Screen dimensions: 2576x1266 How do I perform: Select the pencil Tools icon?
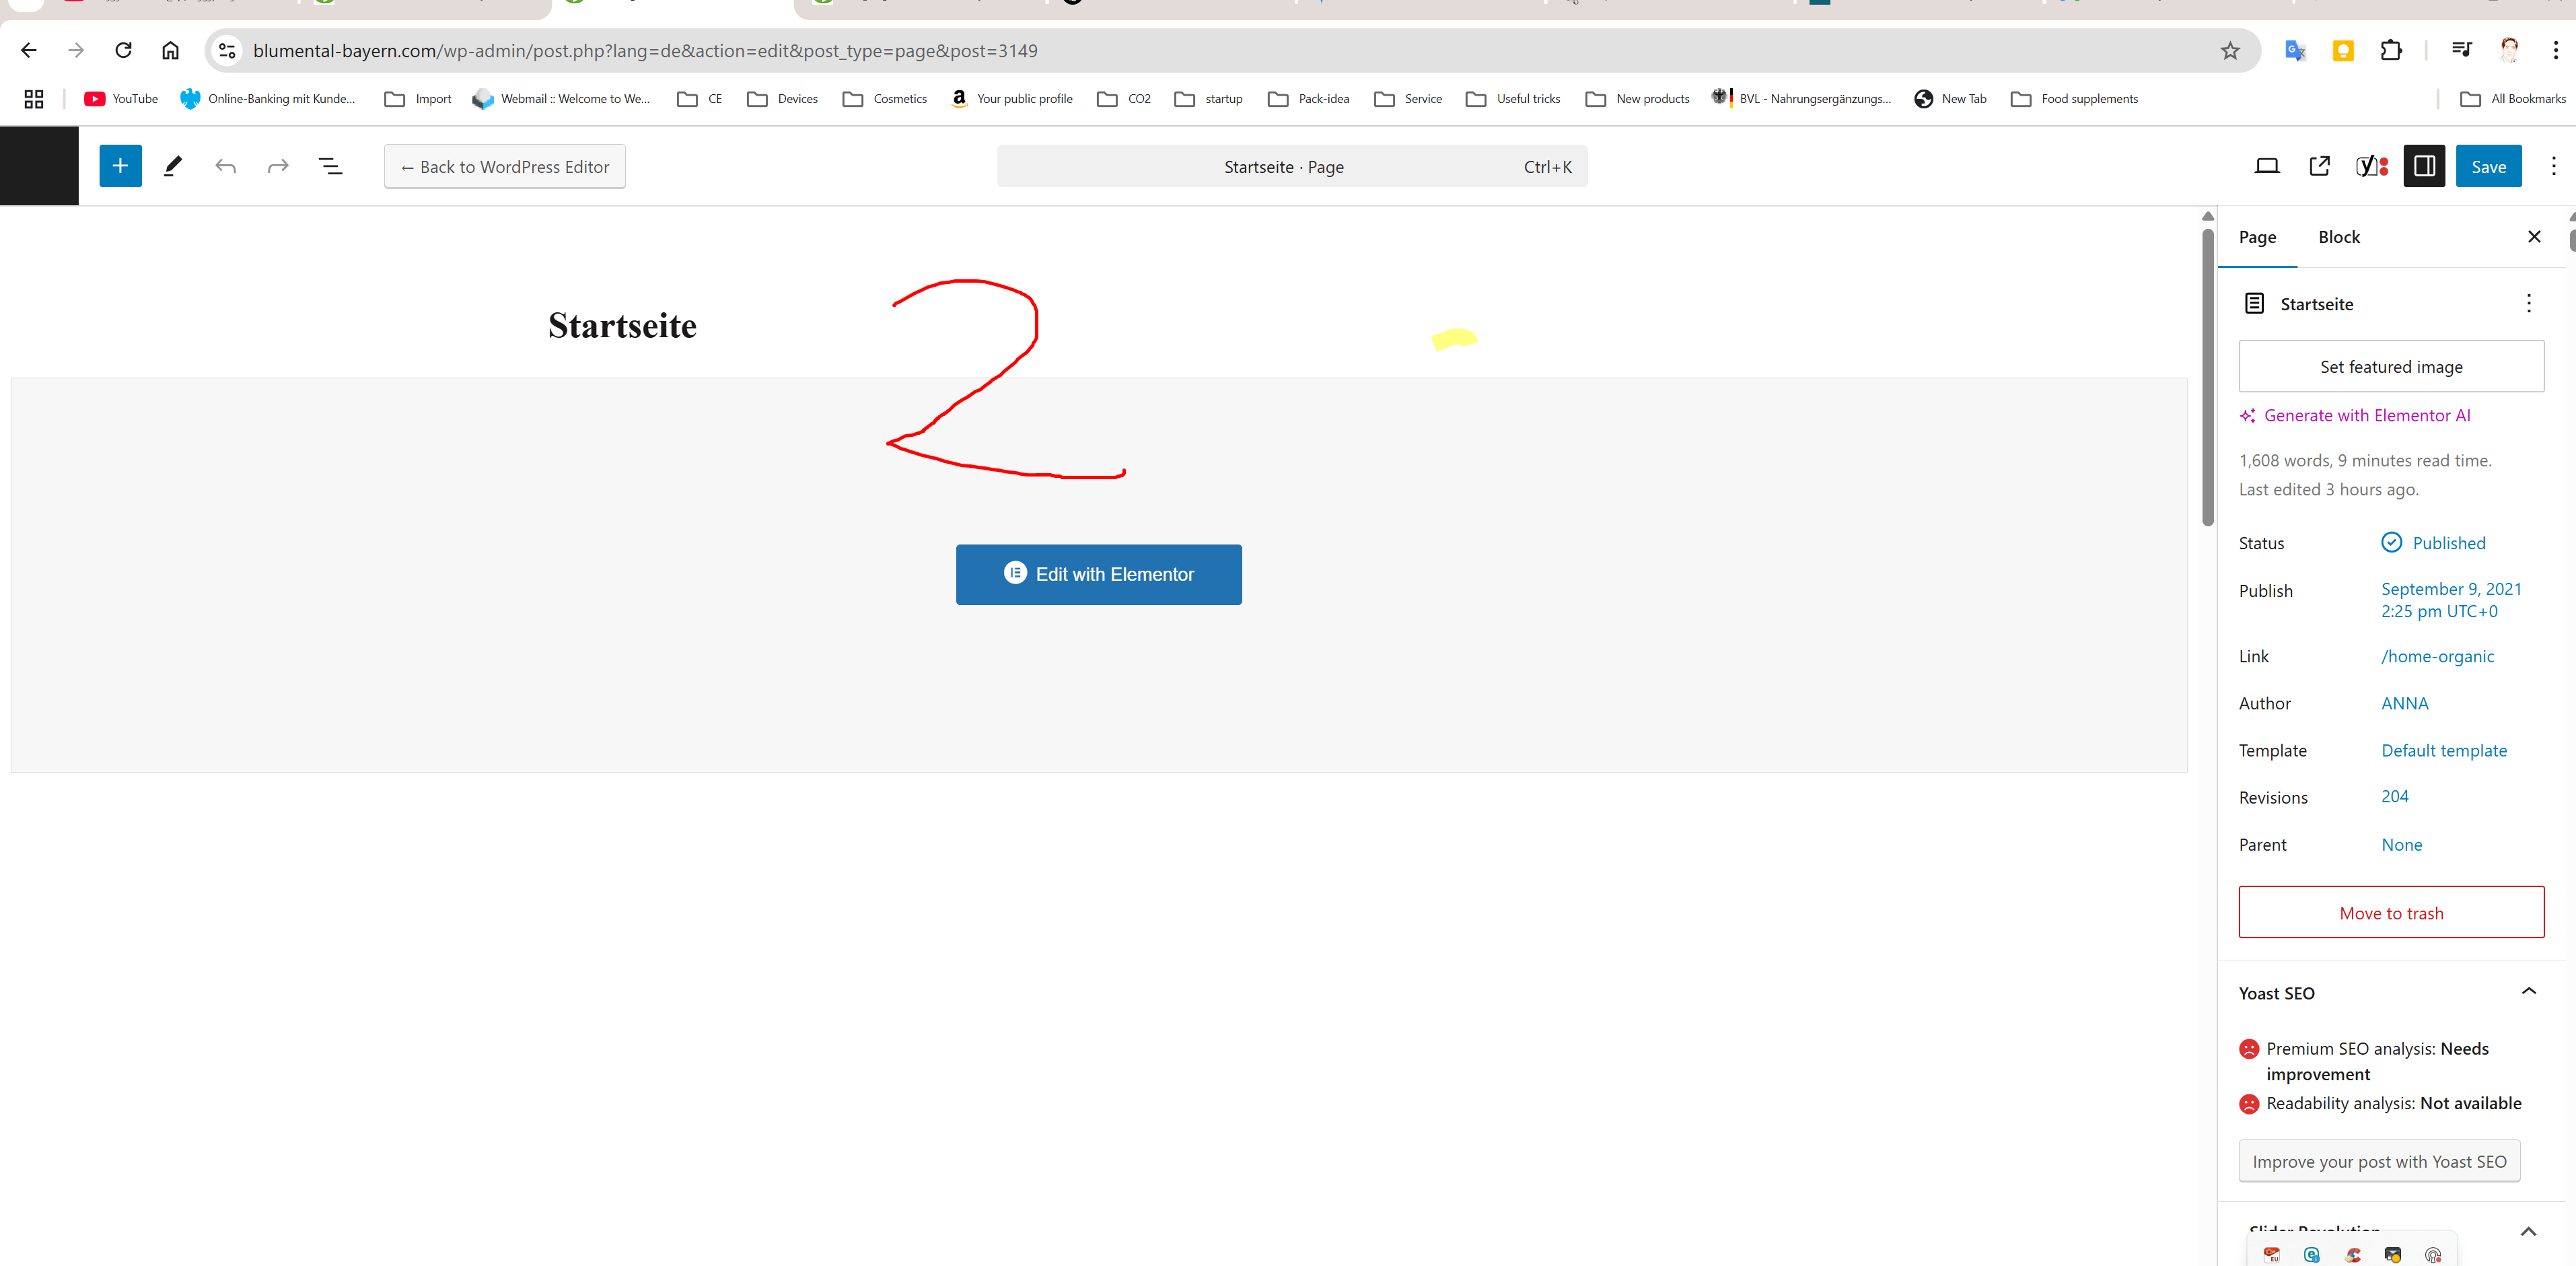173,166
